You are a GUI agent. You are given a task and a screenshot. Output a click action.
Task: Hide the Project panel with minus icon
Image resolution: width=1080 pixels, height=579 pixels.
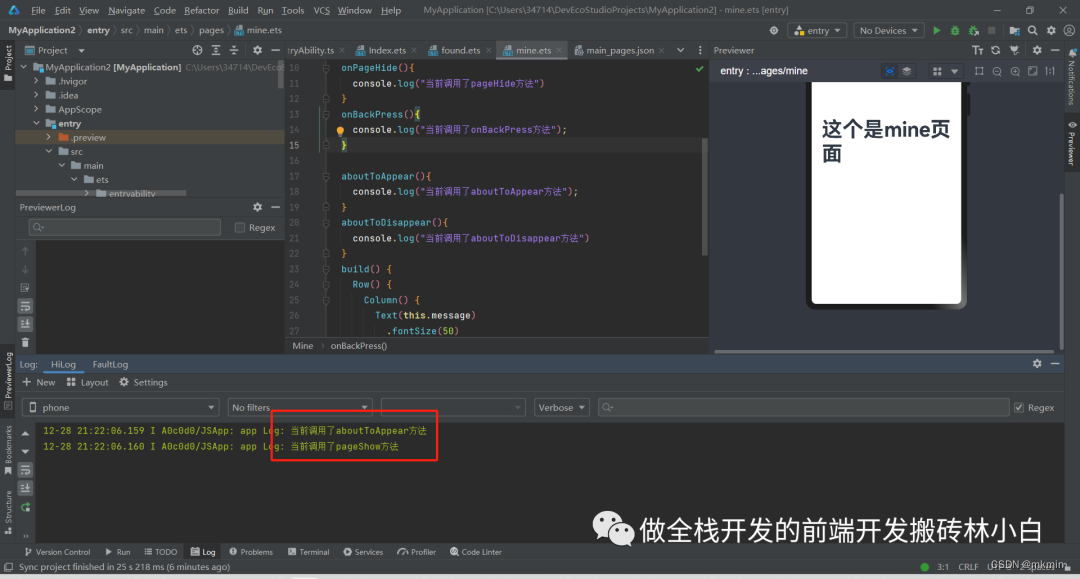[x=276, y=50]
